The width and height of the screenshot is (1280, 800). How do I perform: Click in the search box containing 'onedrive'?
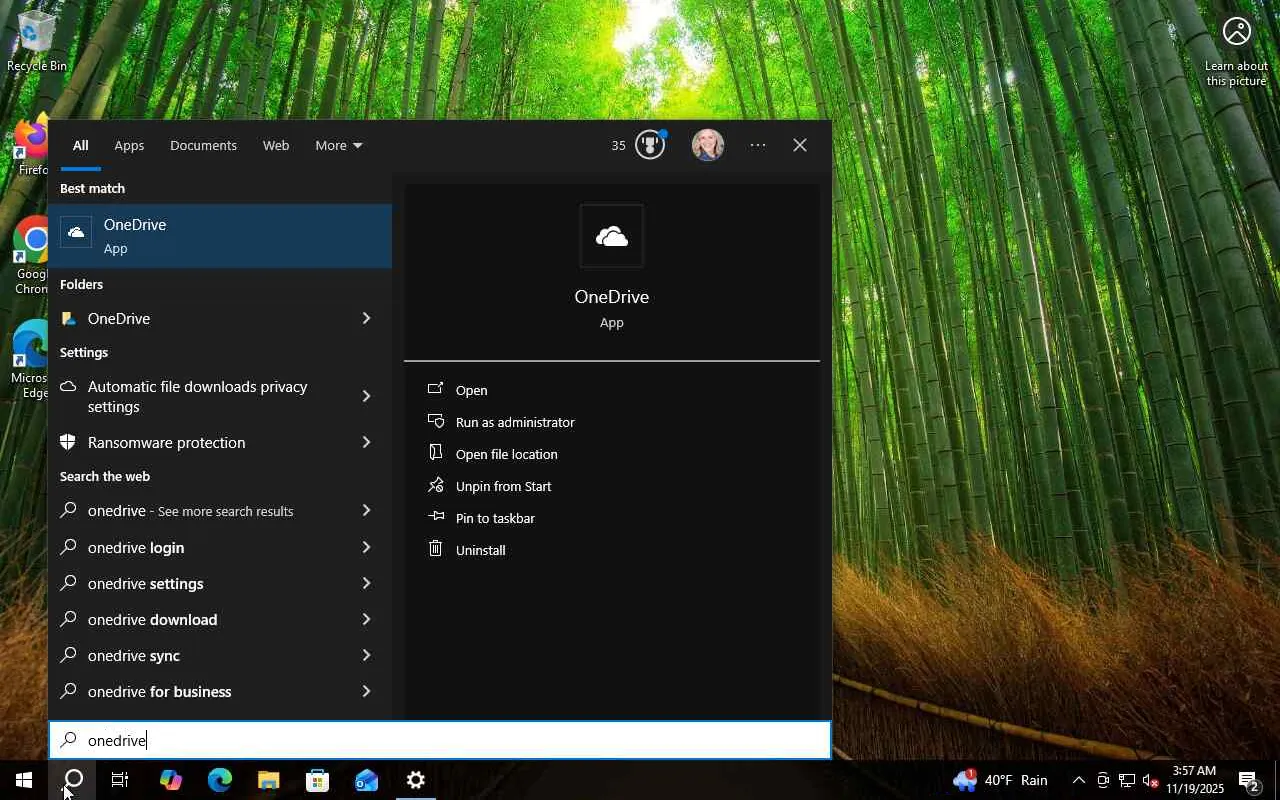(x=440, y=740)
